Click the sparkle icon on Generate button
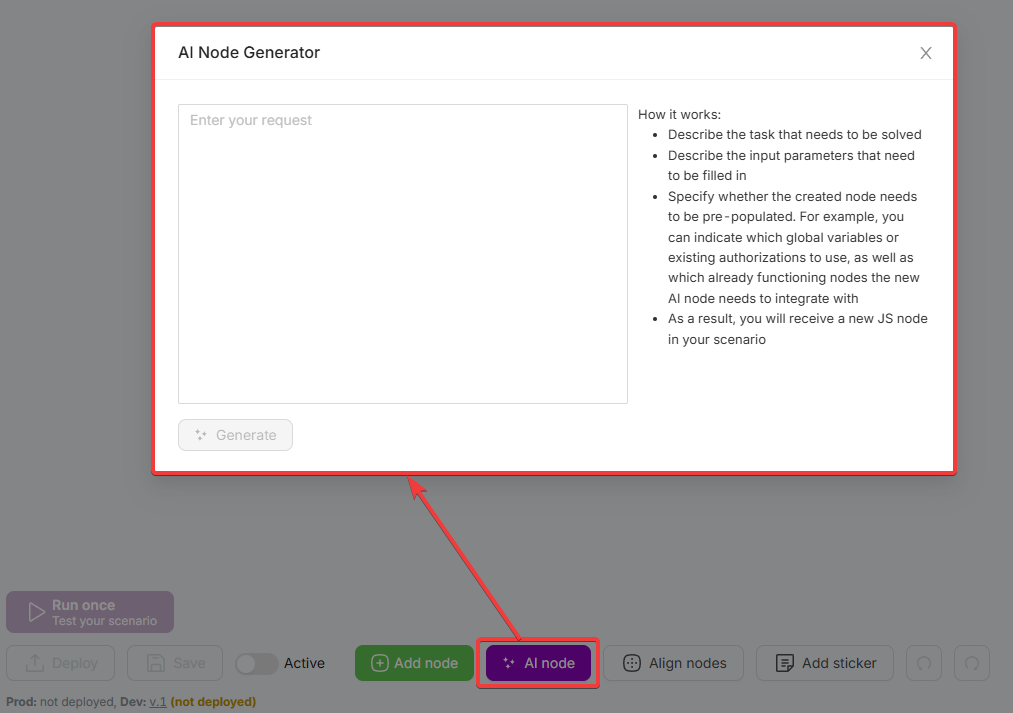The width and height of the screenshot is (1013, 713). [x=200, y=435]
